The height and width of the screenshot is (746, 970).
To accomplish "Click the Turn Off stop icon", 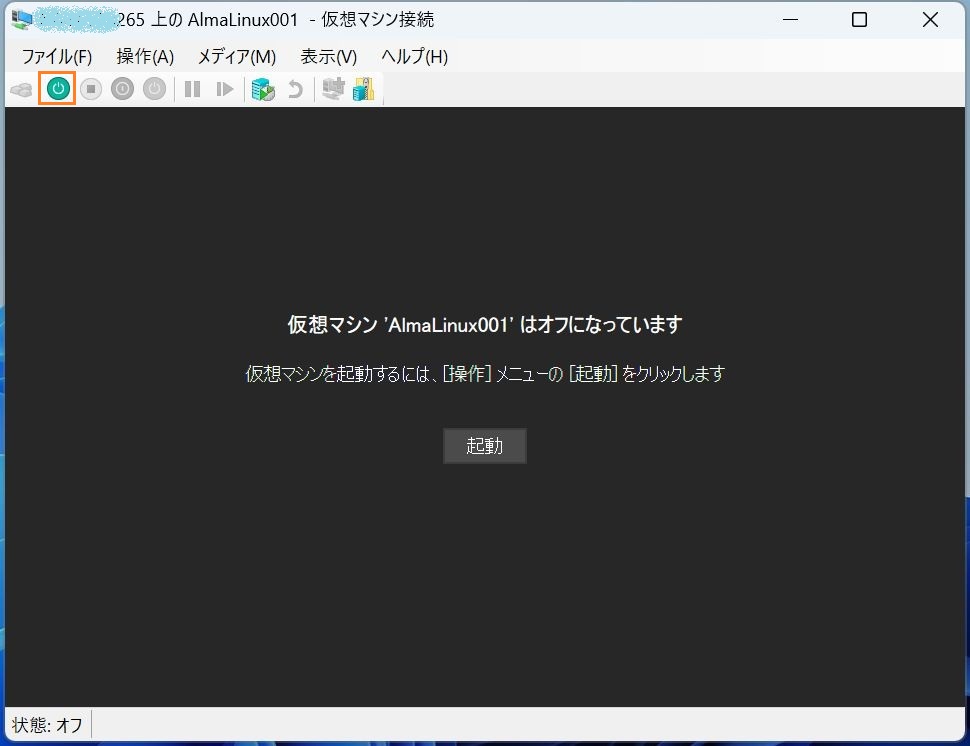I will click(x=91, y=89).
